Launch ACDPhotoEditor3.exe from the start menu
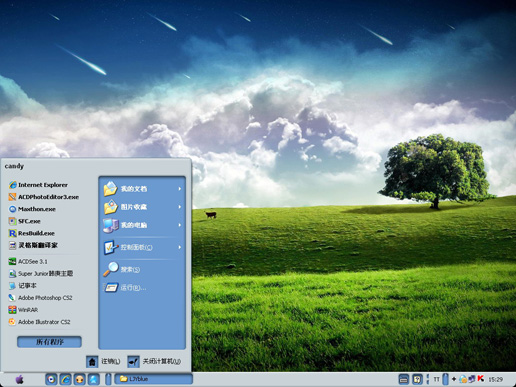The image size is (516, 387). 44,197
